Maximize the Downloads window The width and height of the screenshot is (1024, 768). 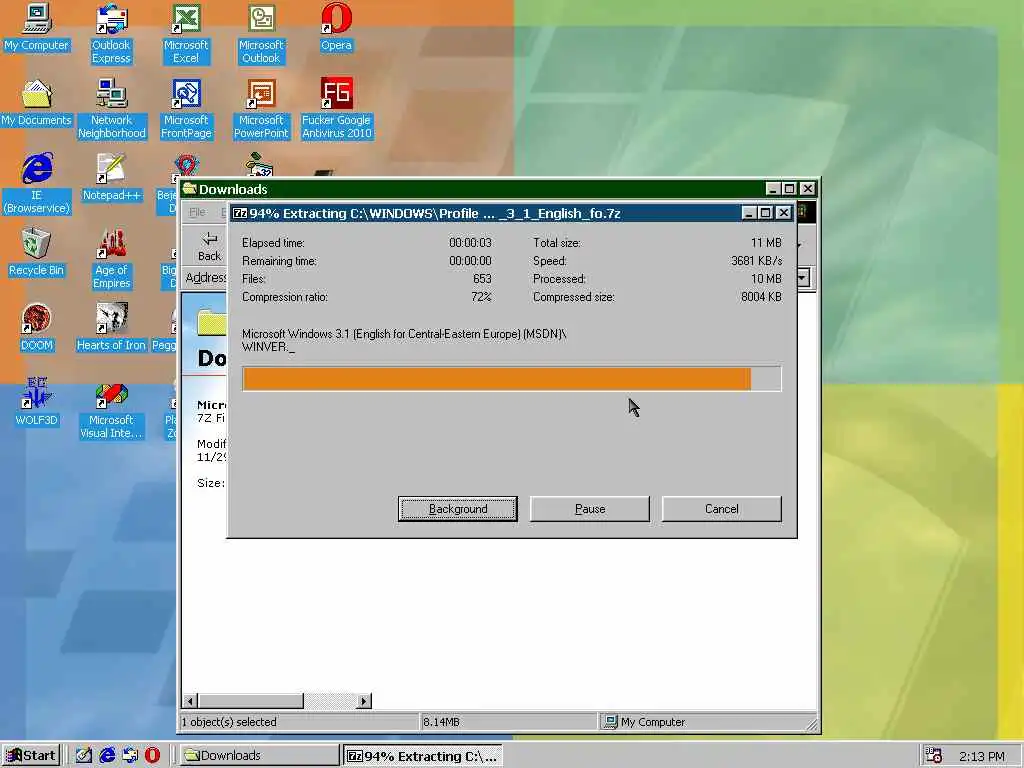pos(790,189)
